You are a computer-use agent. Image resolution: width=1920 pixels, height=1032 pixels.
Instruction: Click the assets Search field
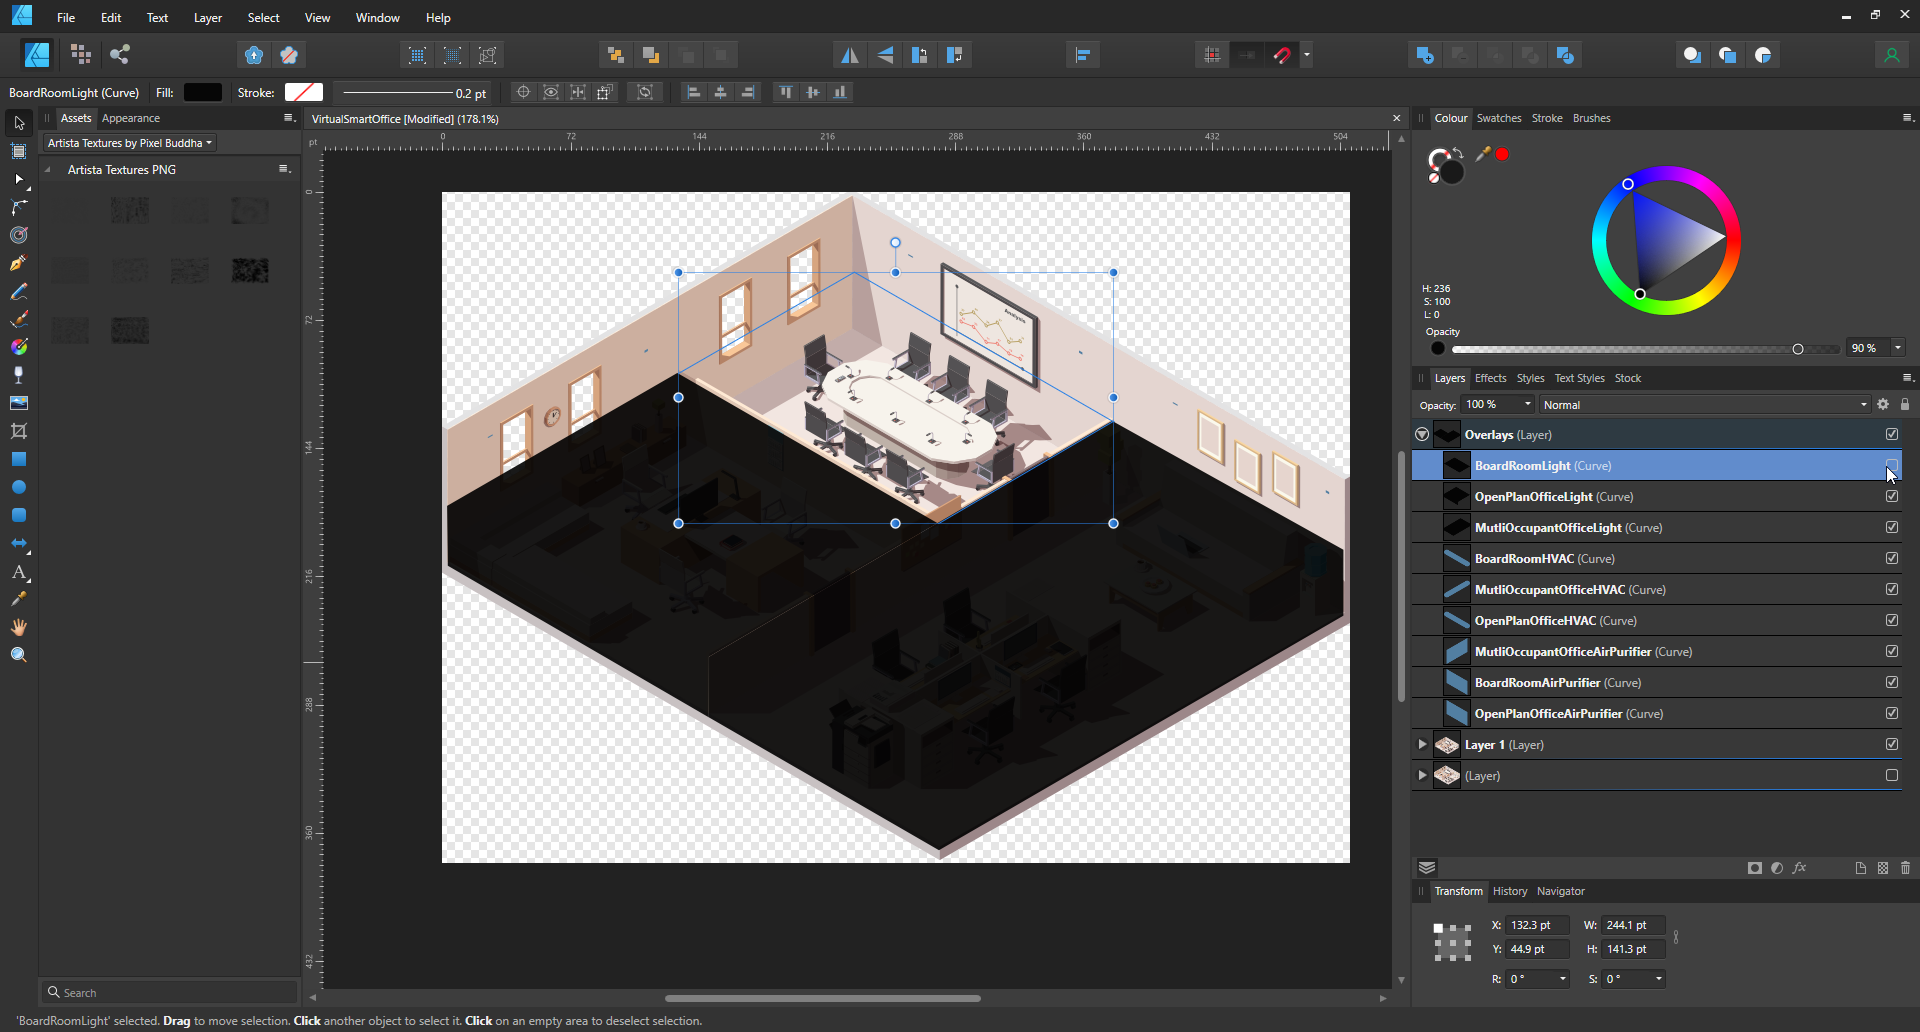(170, 992)
